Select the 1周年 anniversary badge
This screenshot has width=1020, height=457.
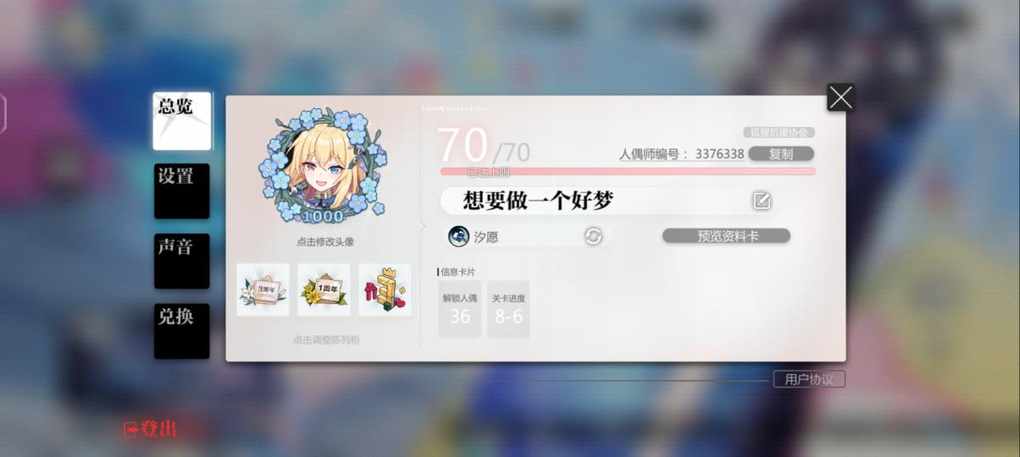[x=324, y=290]
